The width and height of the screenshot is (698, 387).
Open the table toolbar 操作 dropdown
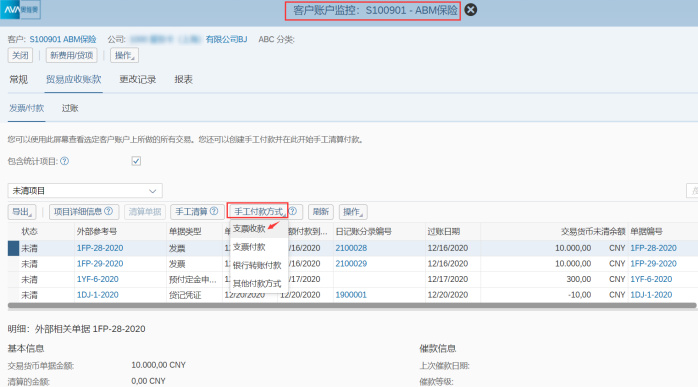353,212
